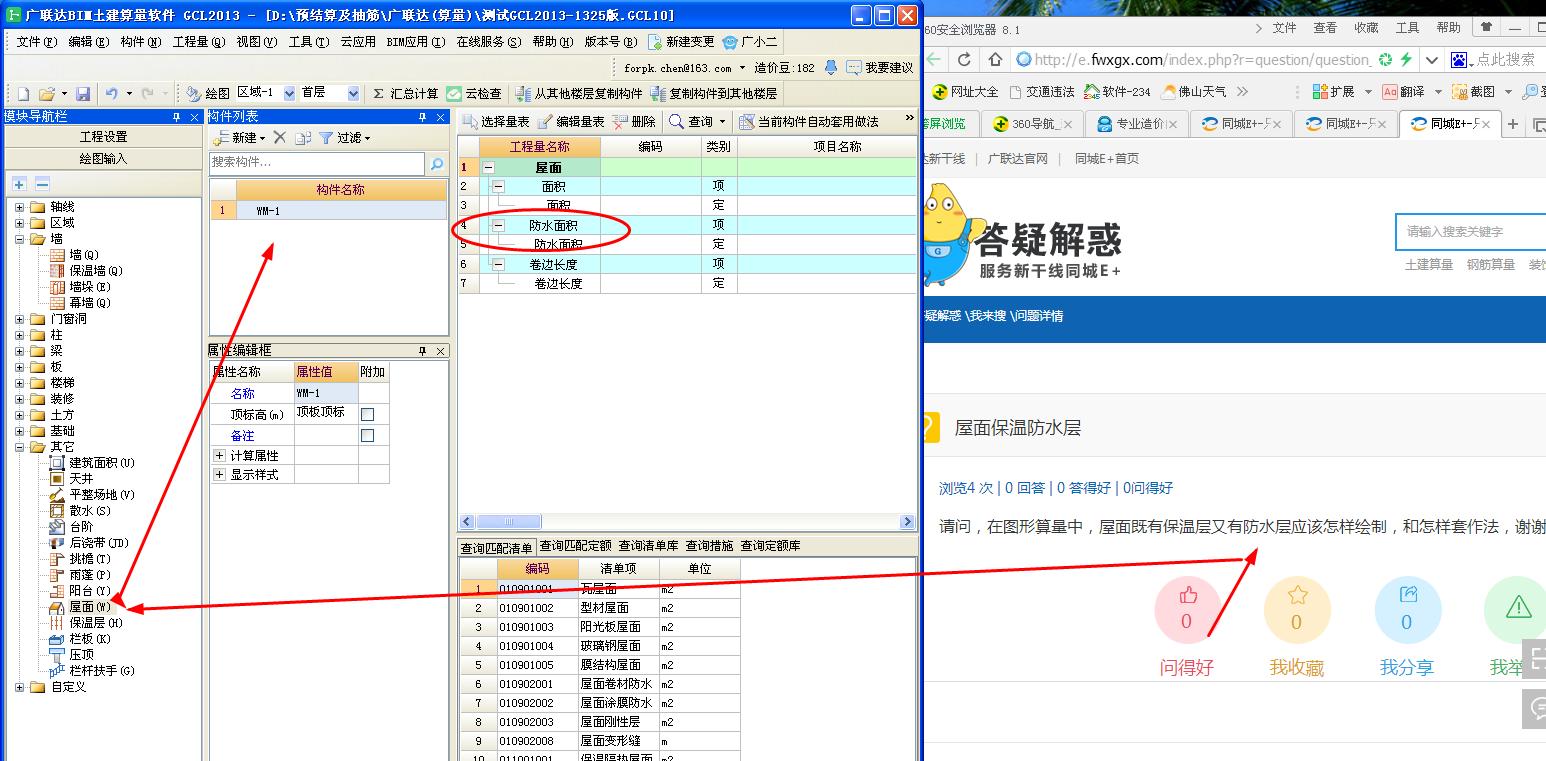This screenshot has width=1546, height=761.
Task: Open the BIM应用(I) menu
Action: pyautogui.click(x=416, y=42)
